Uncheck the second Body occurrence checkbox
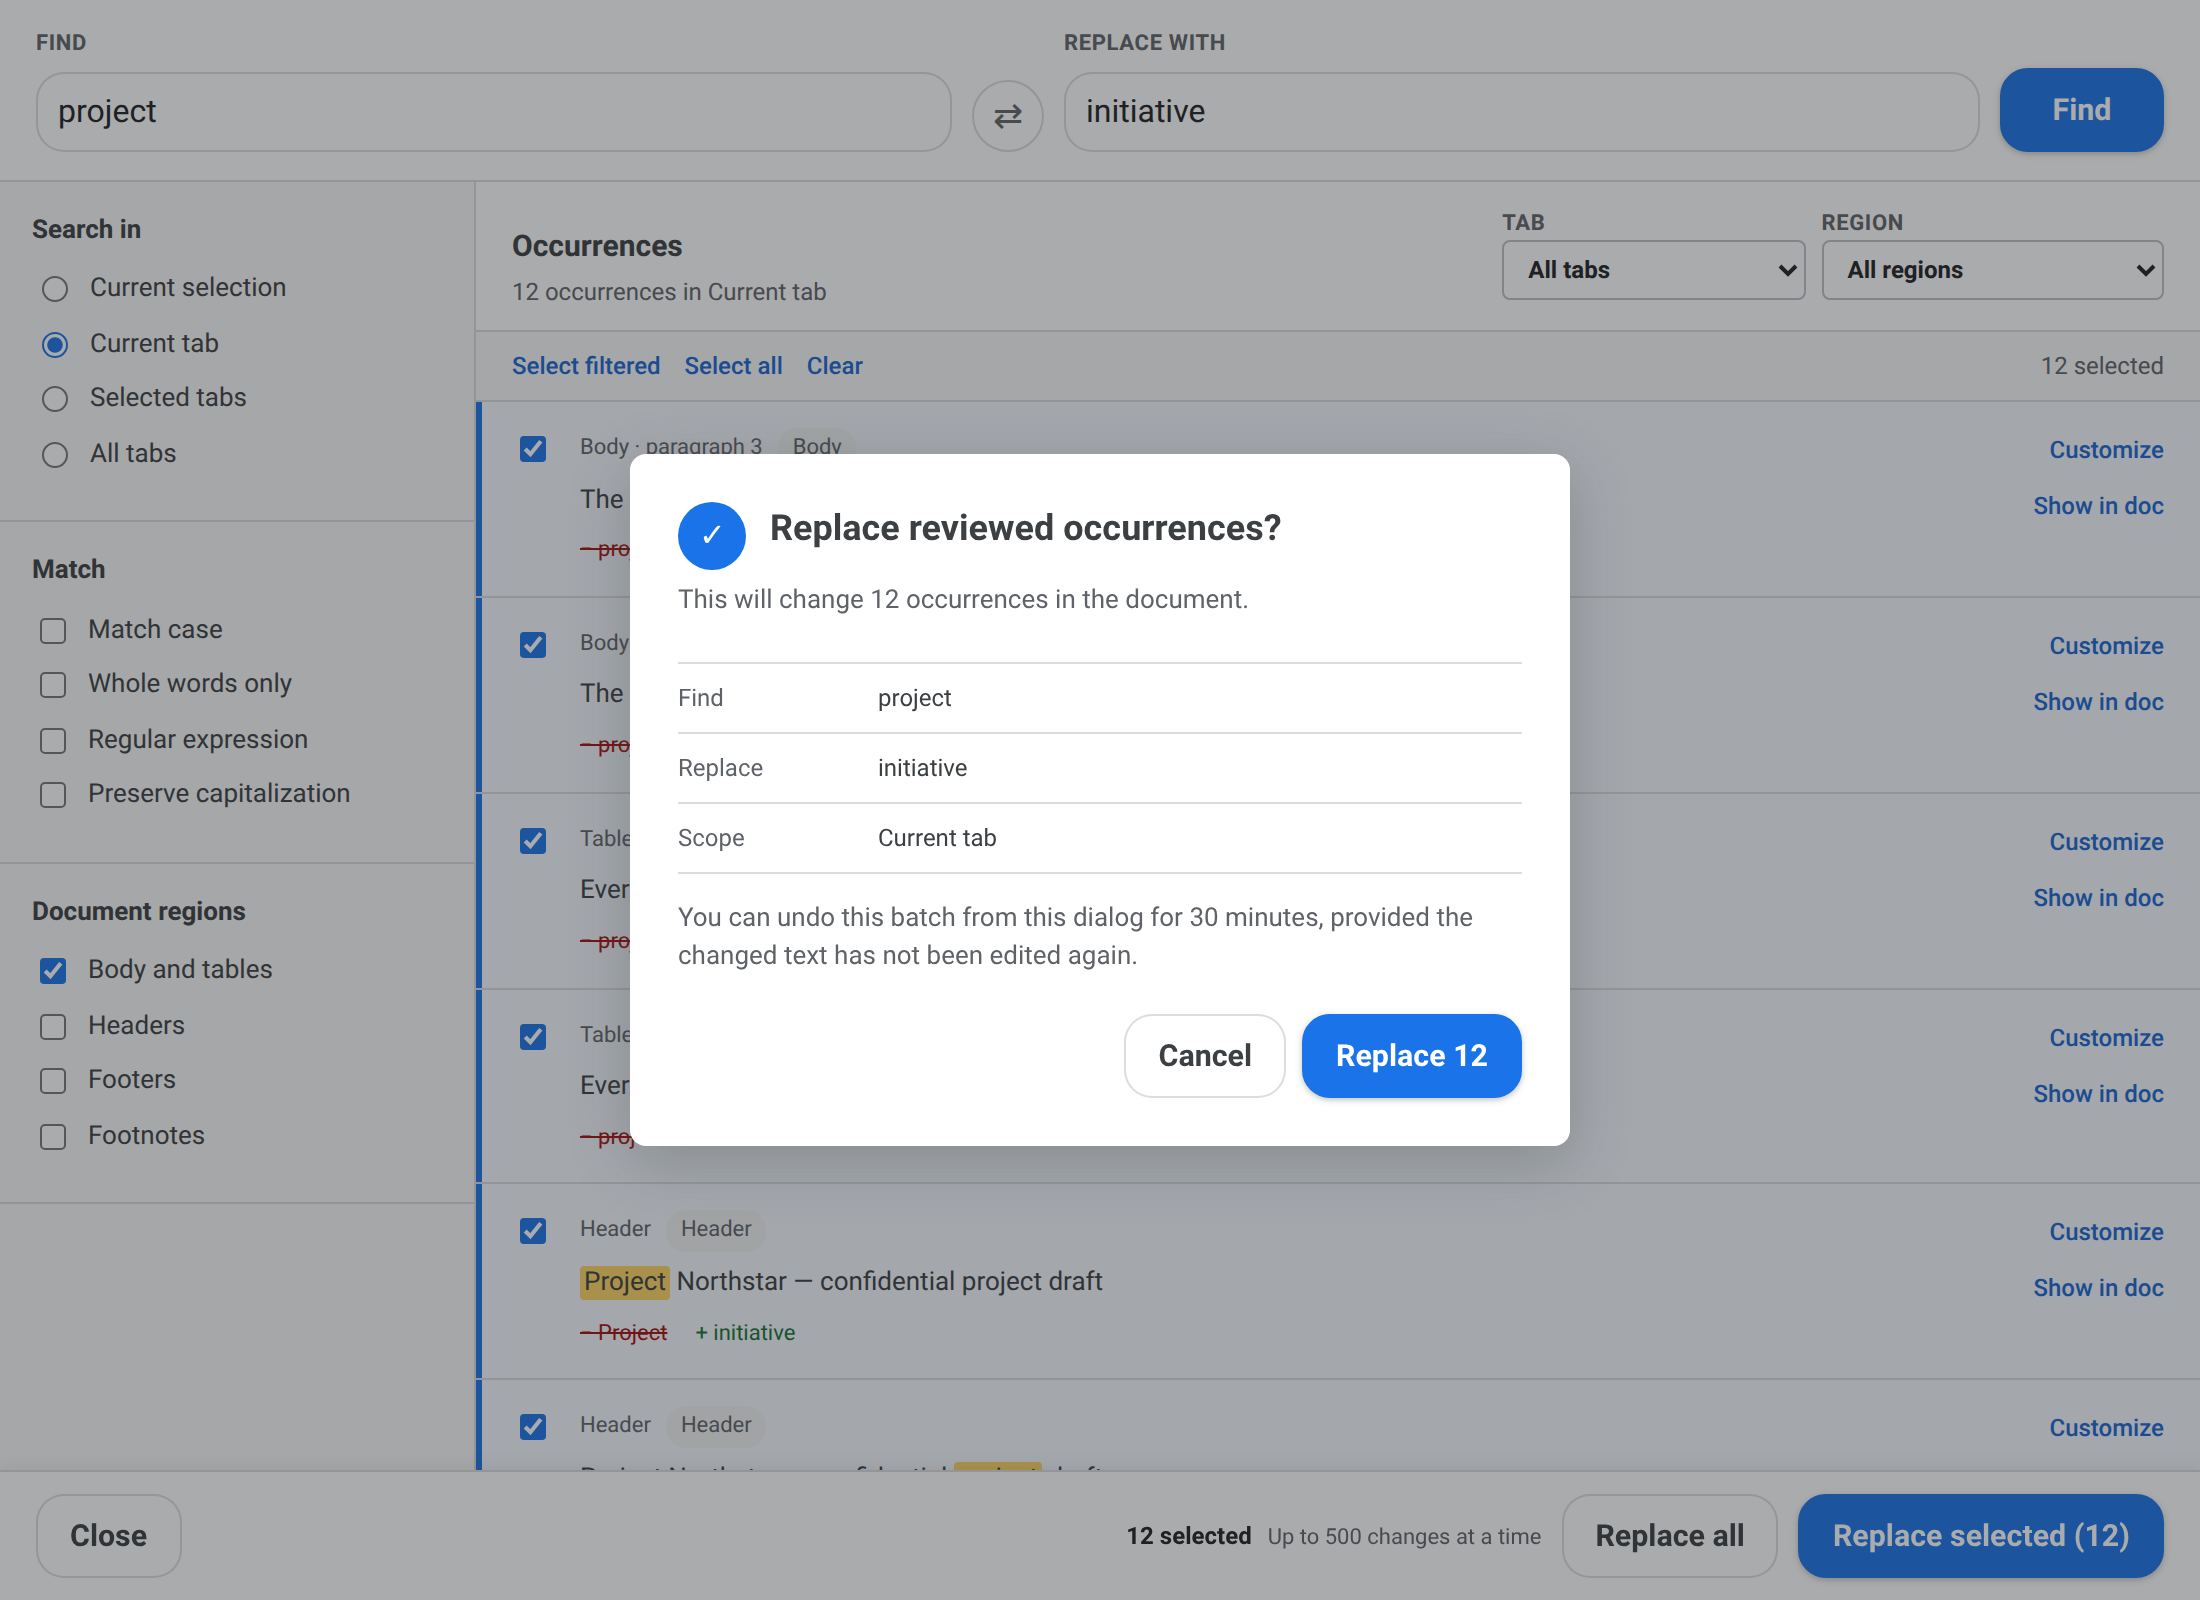Viewport: 2200px width, 1600px height. pos(533,645)
